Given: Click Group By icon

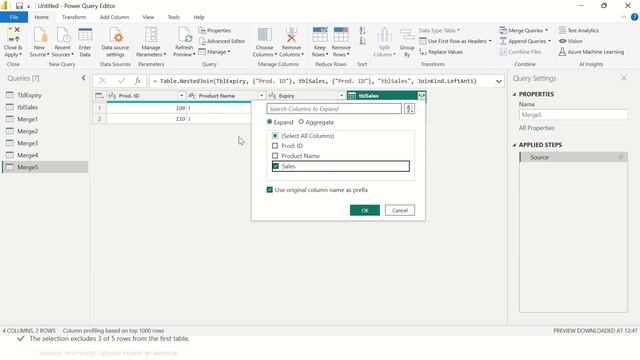Looking at the screenshot, I should pyautogui.click(x=407, y=35).
